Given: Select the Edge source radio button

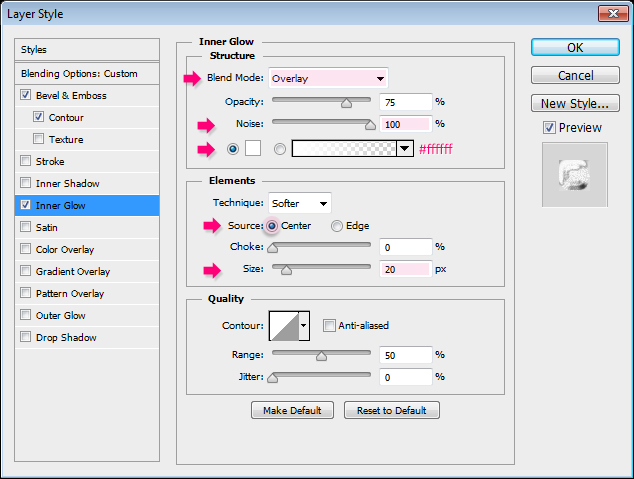Looking at the screenshot, I should pos(337,226).
